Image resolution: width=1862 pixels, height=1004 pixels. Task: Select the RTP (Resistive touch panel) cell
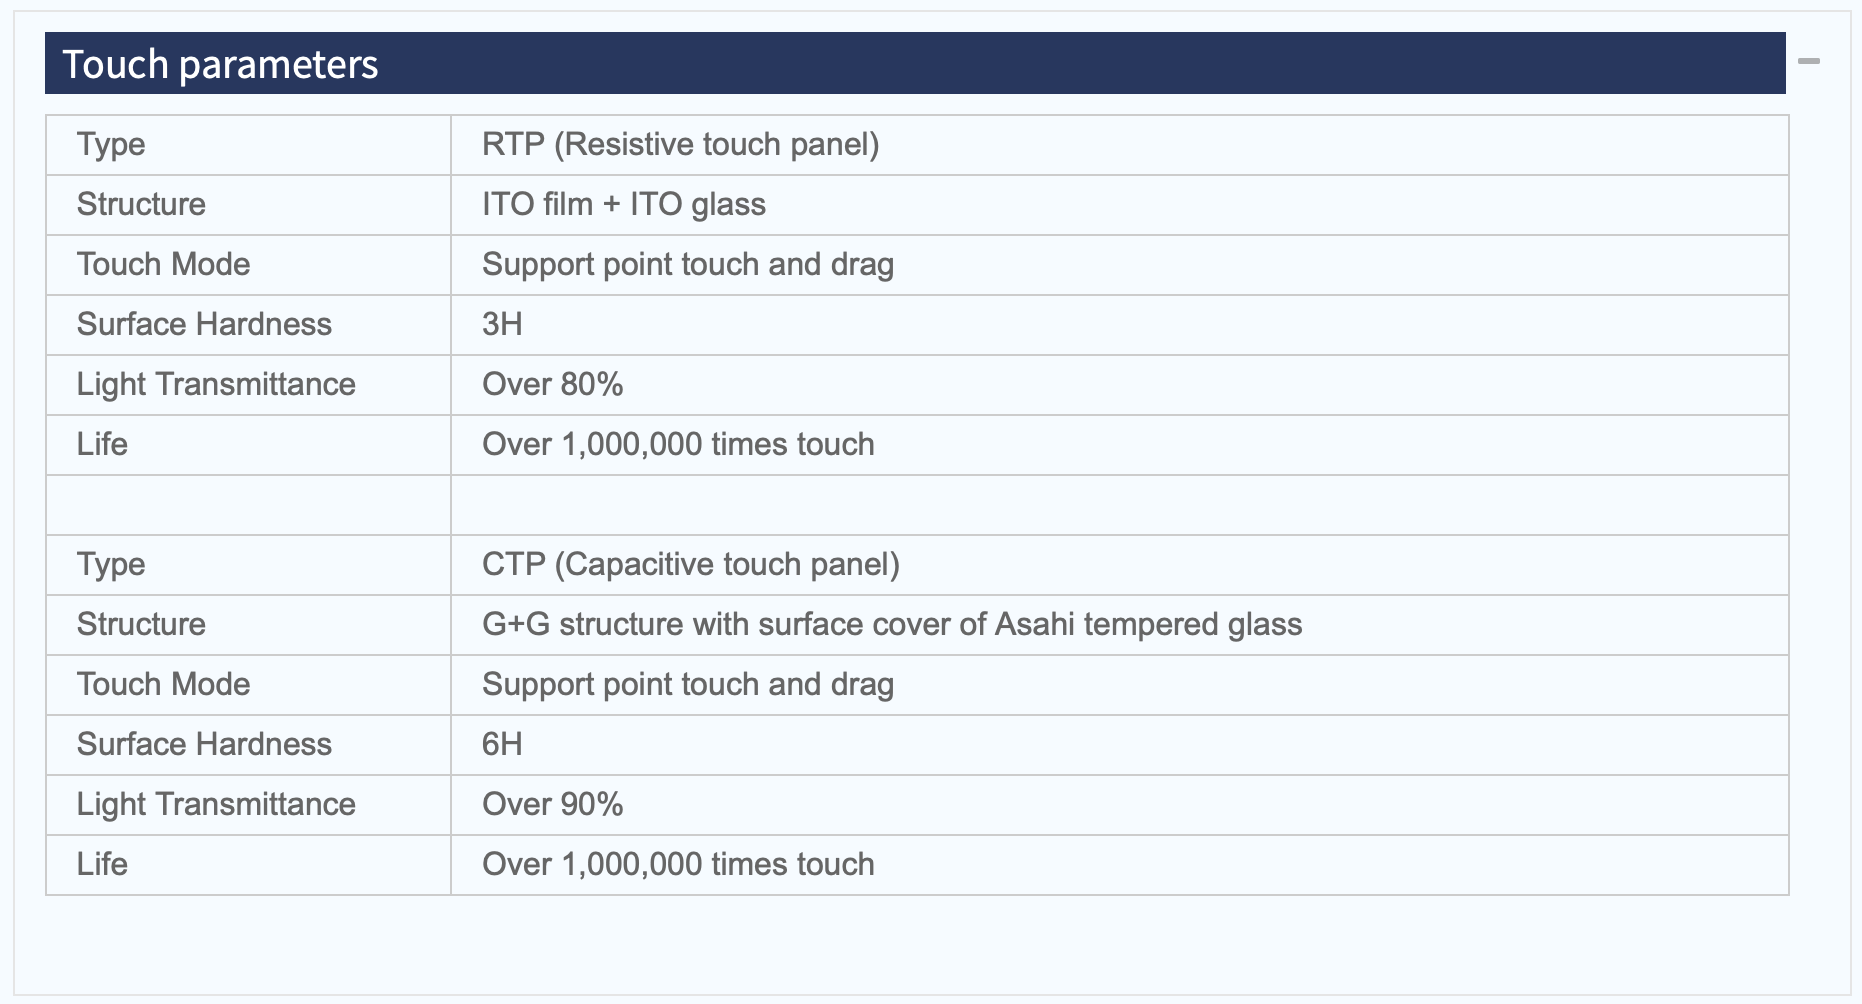point(1119,145)
